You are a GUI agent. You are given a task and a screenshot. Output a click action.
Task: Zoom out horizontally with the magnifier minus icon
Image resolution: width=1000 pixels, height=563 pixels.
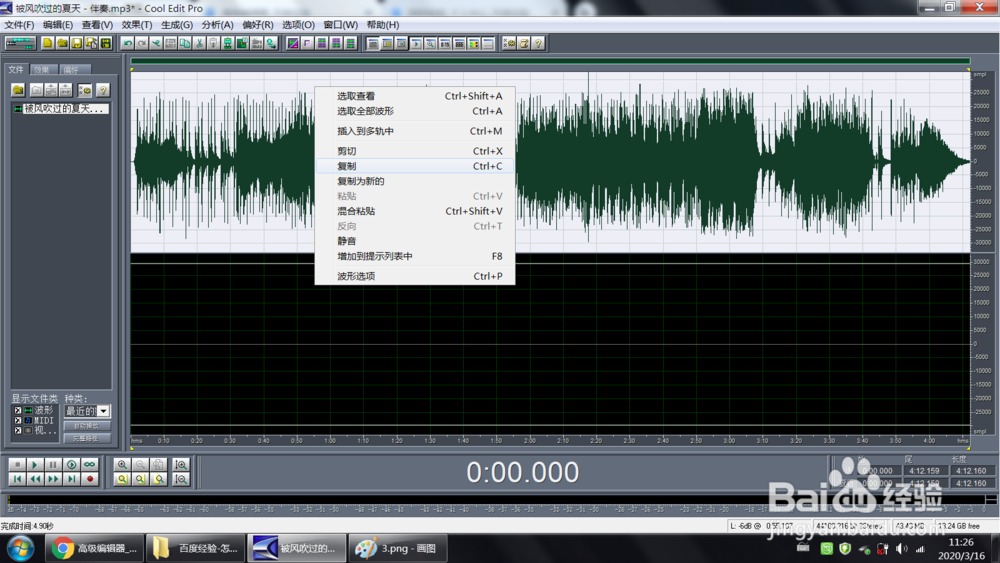pos(140,465)
